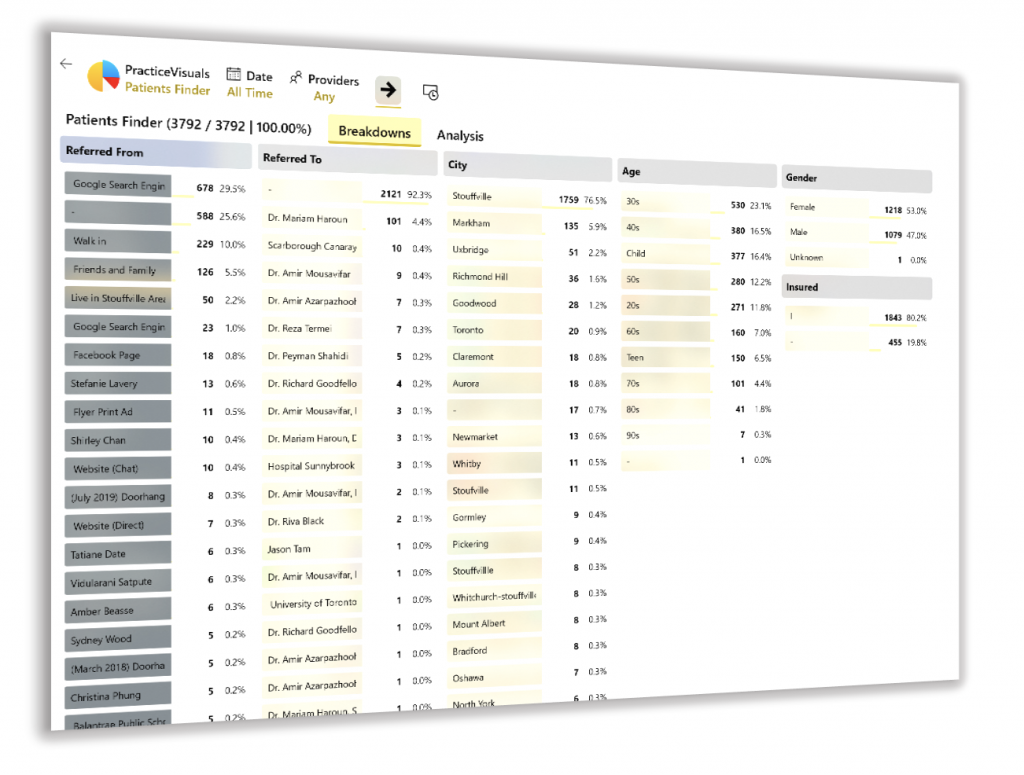Open the history clock icon
Image resolution: width=1024 pixels, height=775 pixels.
pos(431,92)
